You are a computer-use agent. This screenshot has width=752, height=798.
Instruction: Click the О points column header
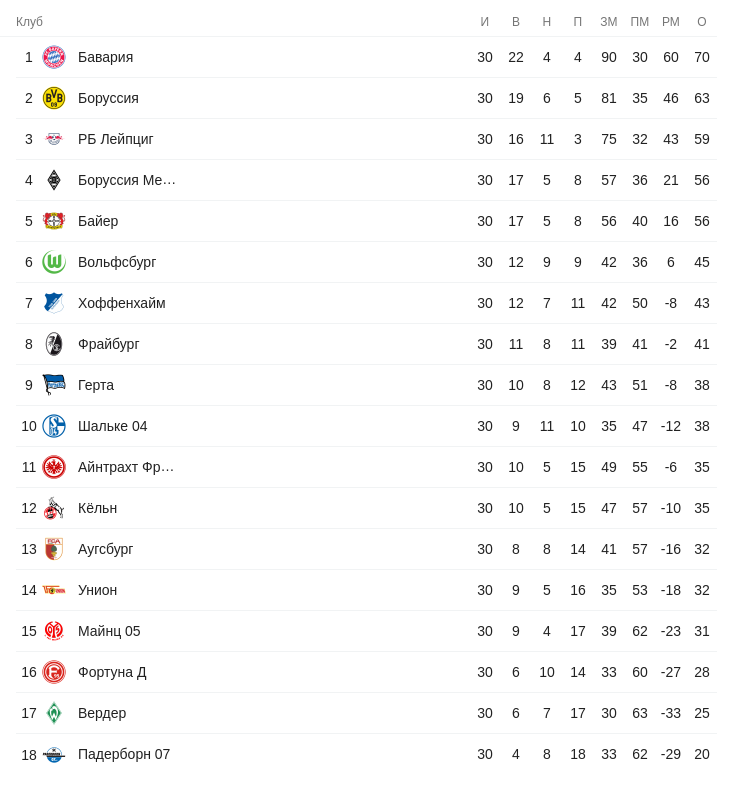pos(702,22)
